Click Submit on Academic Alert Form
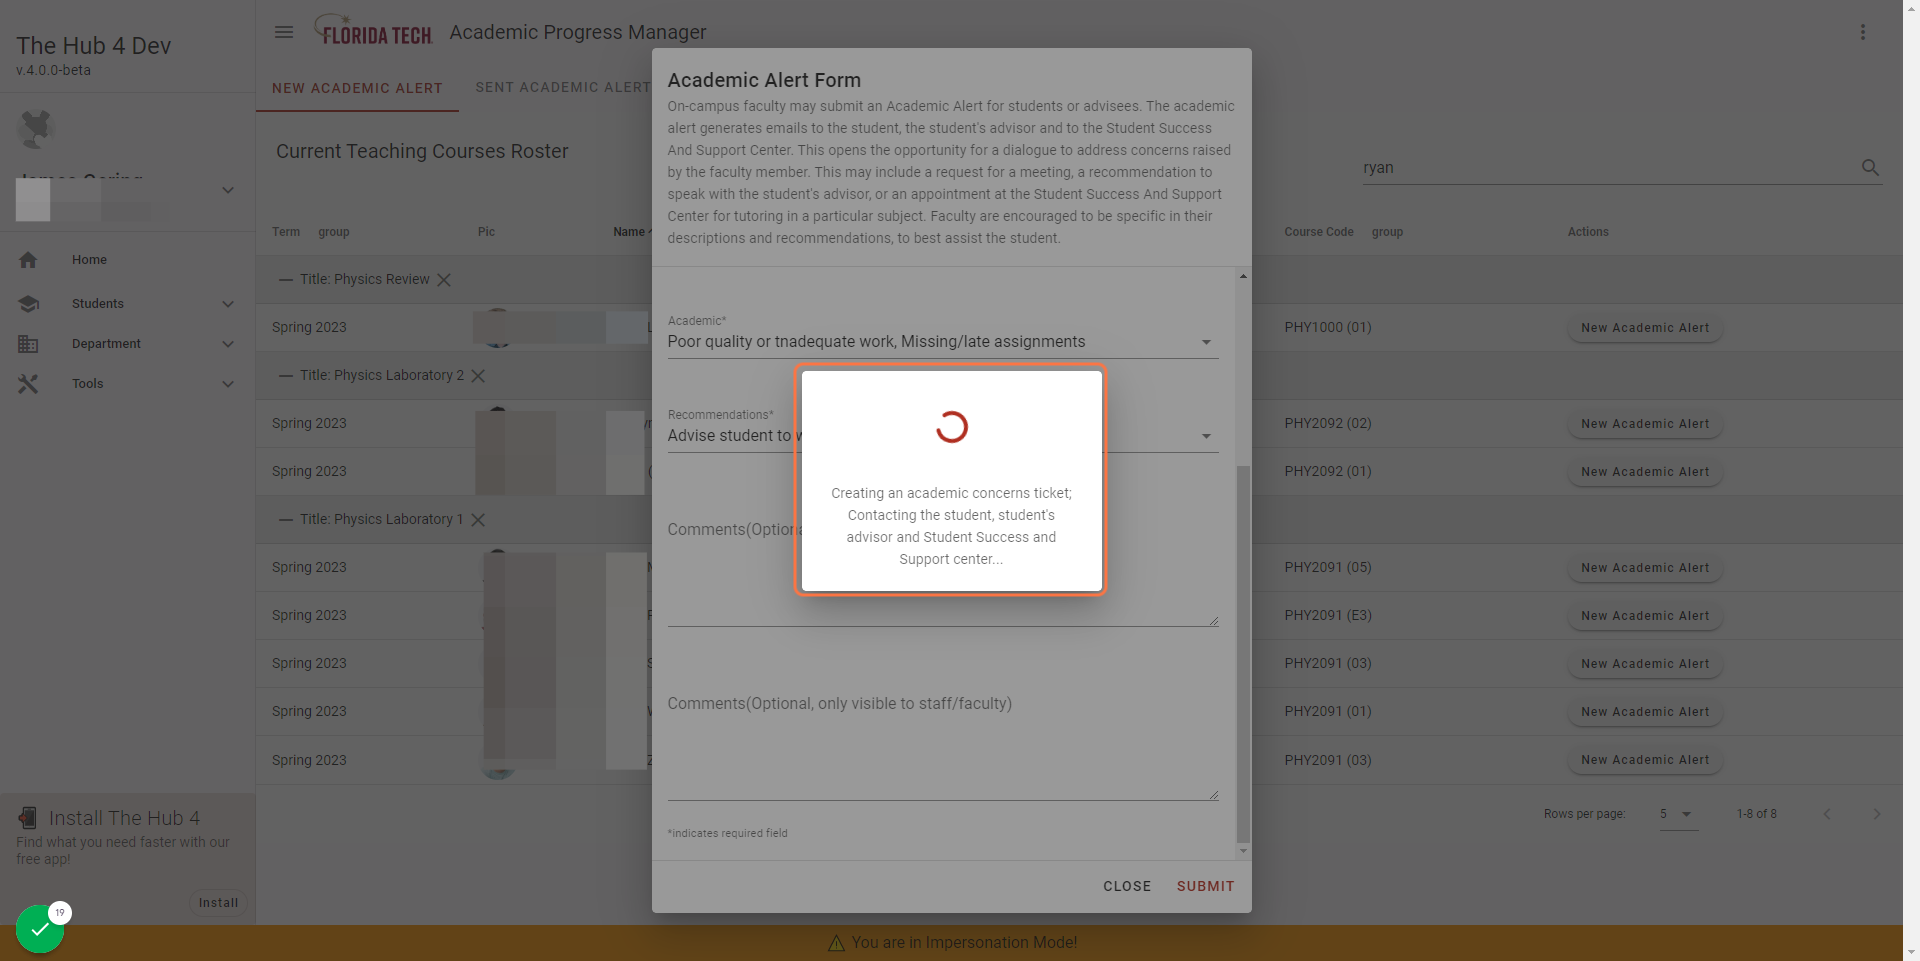This screenshot has width=1920, height=961. coord(1205,886)
